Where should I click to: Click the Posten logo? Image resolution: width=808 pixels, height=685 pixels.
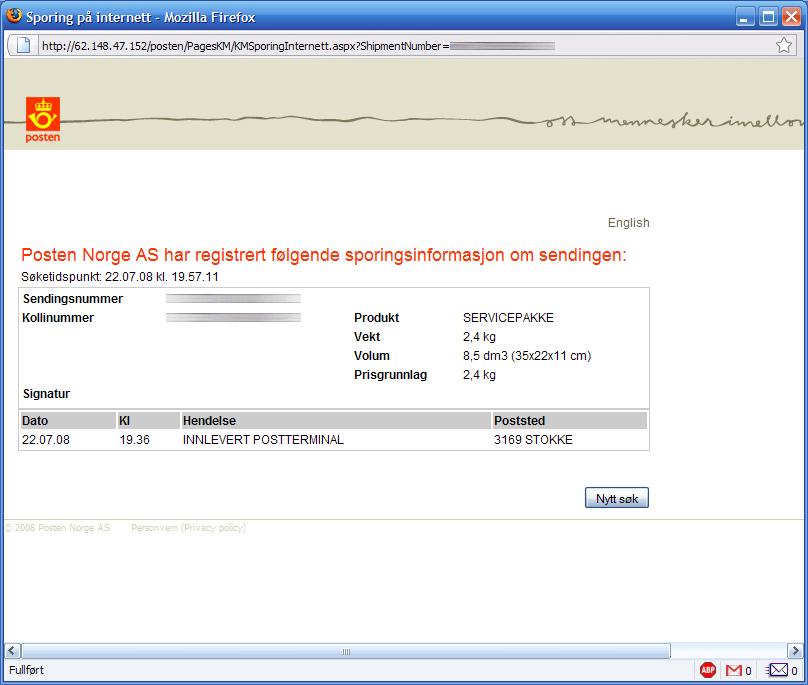click(x=43, y=120)
